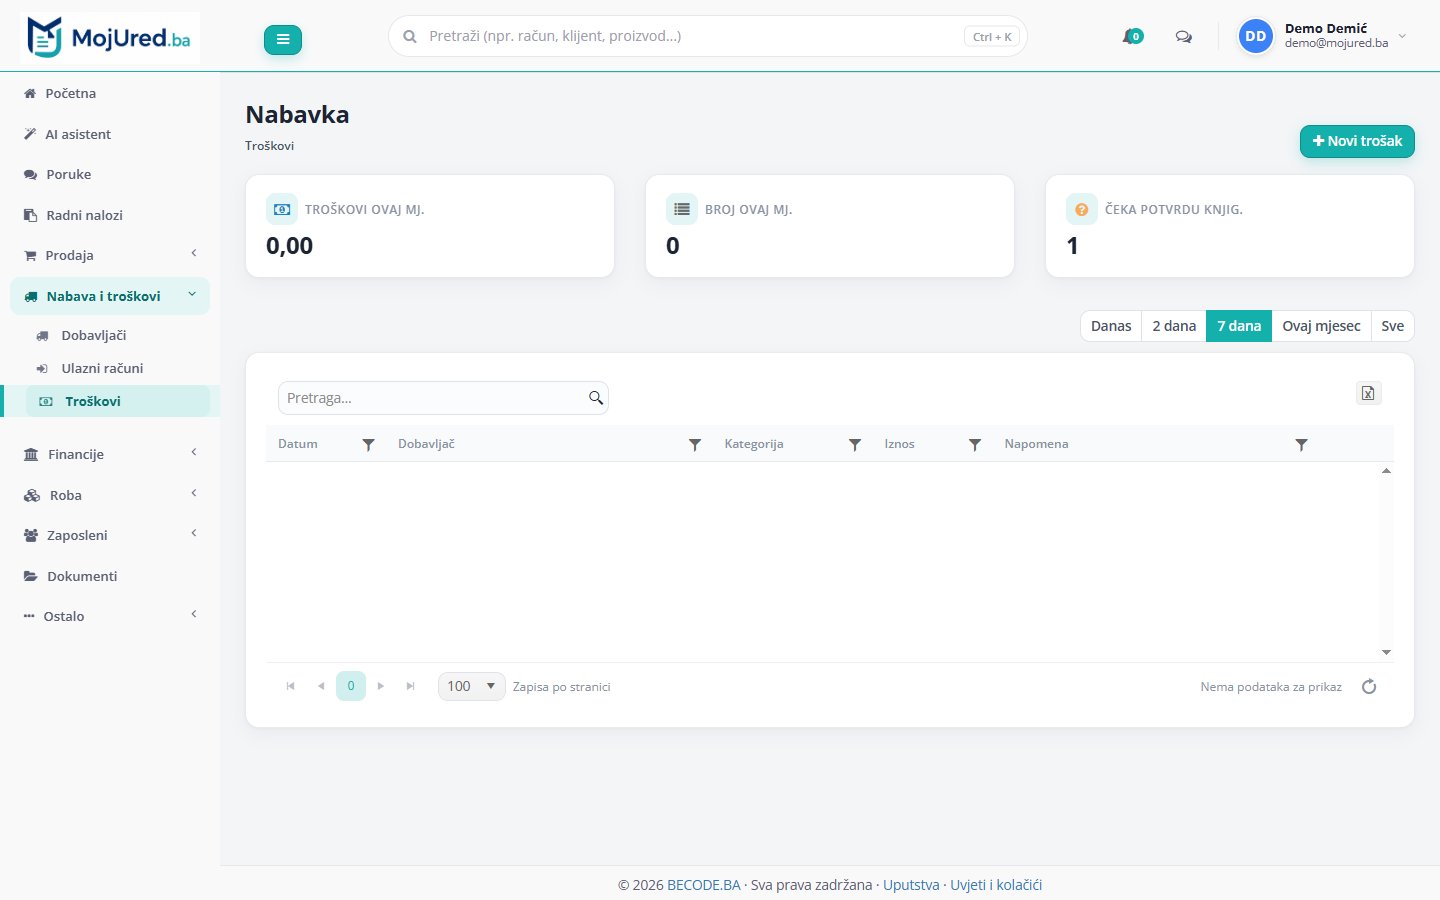This screenshot has height=900, width=1440.
Task: Expand the Financije menu
Action: point(110,454)
